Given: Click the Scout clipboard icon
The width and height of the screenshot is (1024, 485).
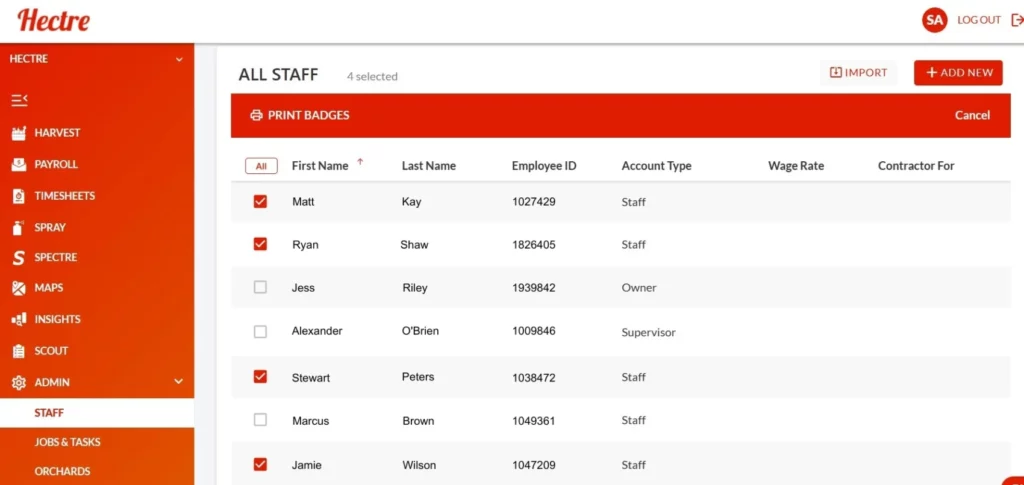Looking at the screenshot, I should point(18,351).
